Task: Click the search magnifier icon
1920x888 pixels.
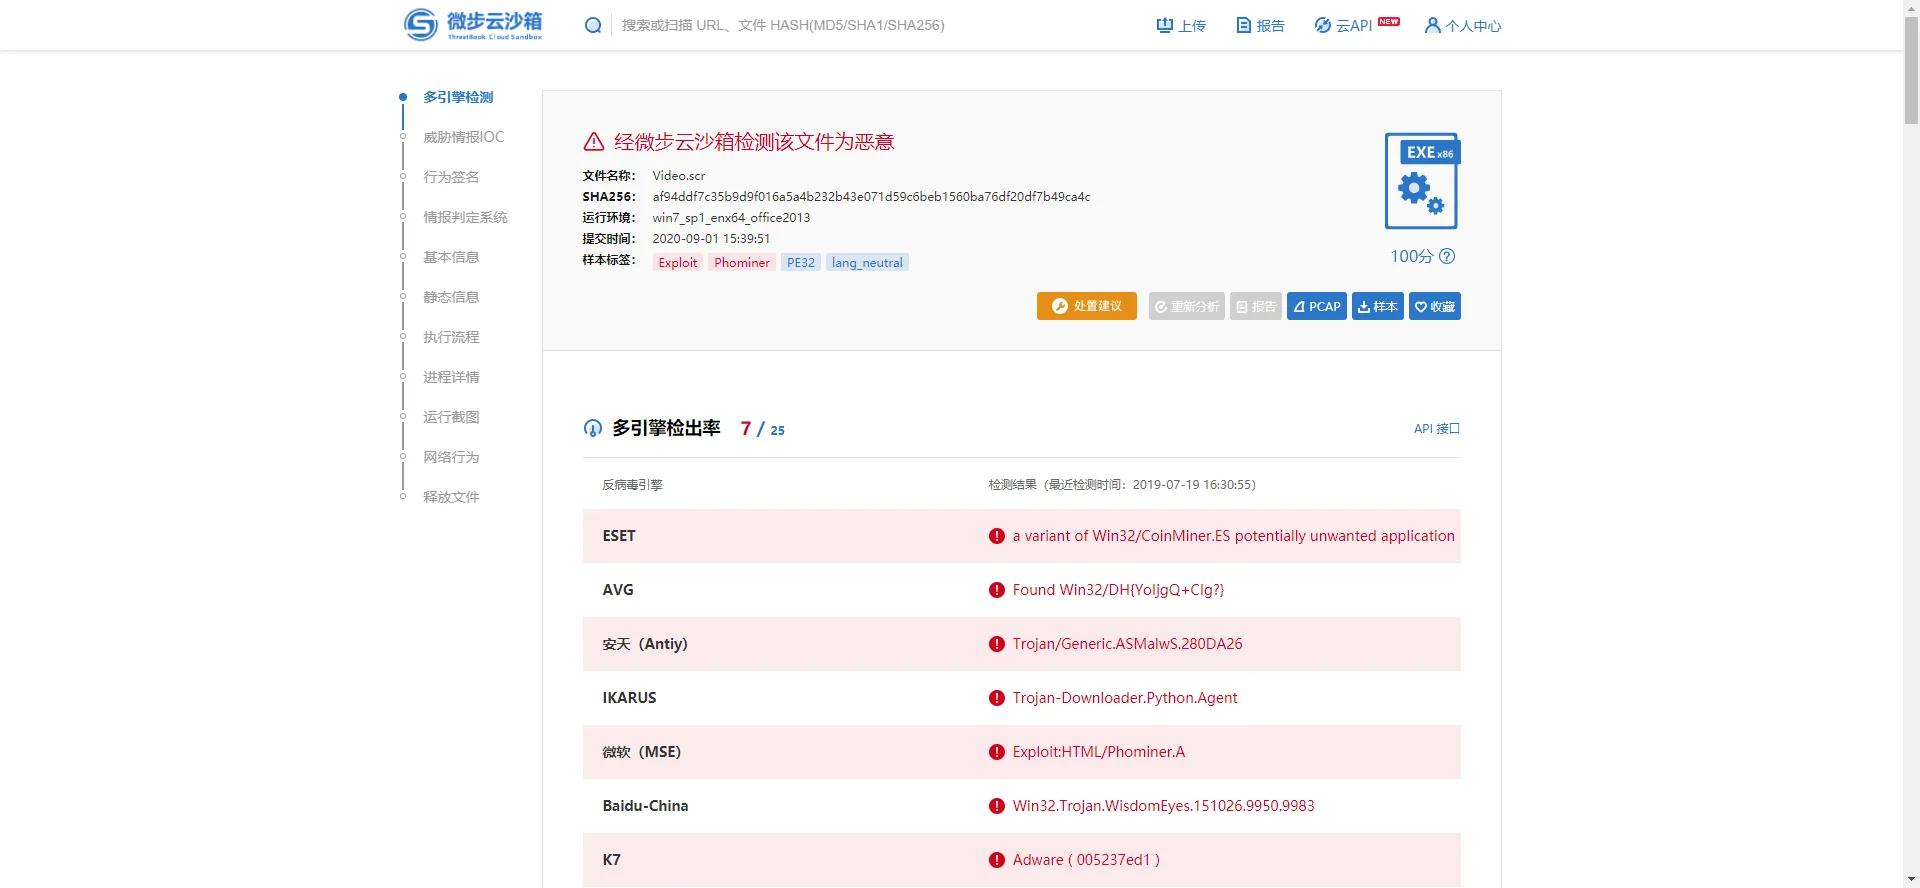Action: pyautogui.click(x=593, y=25)
